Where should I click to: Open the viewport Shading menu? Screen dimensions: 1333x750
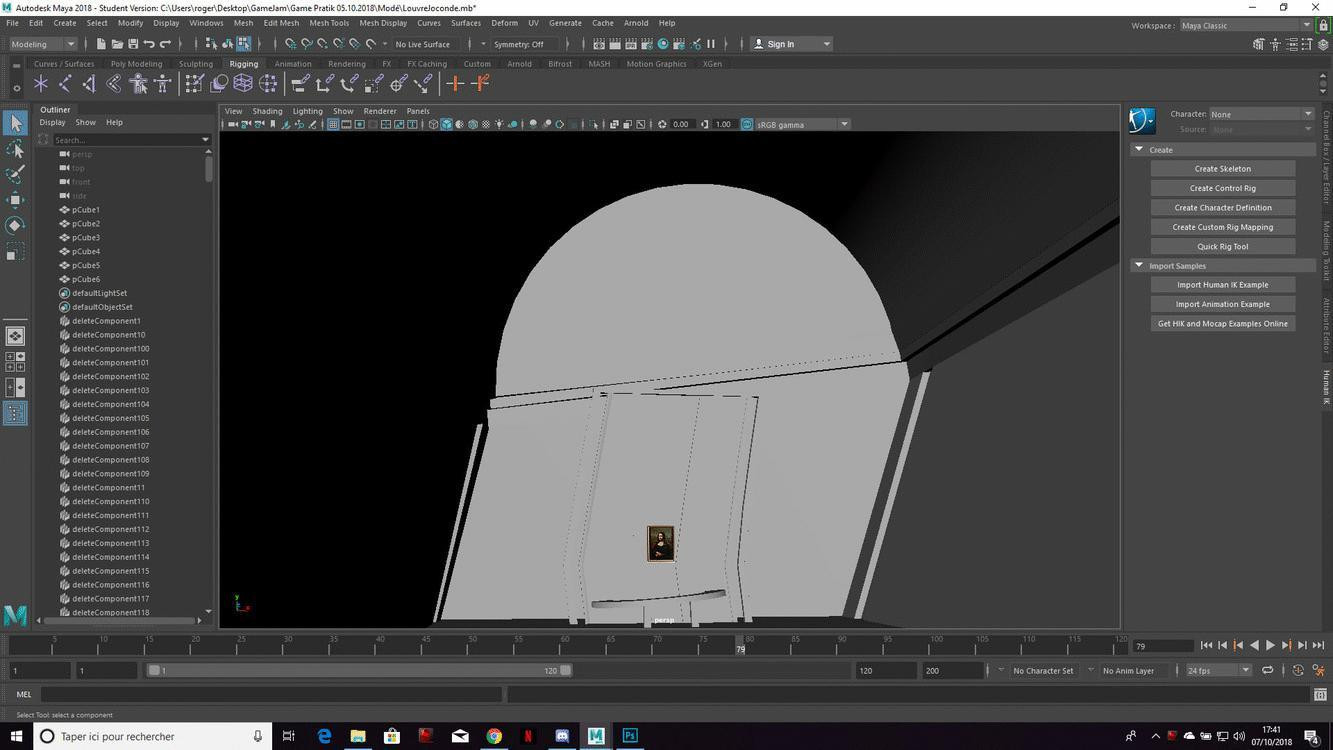point(267,111)
